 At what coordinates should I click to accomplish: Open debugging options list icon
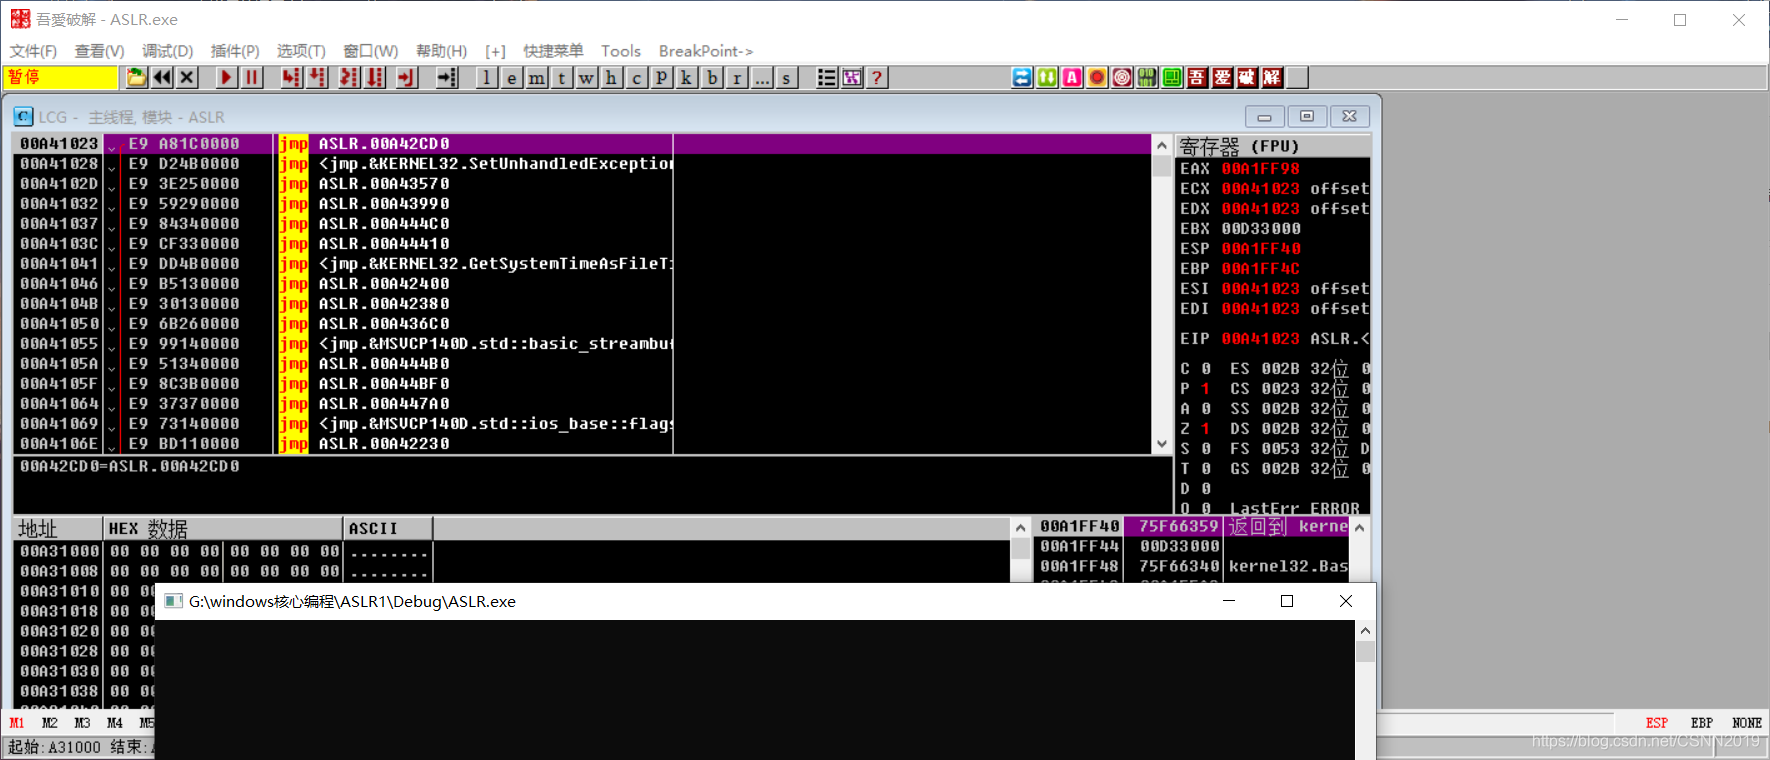tap(827, 77)
